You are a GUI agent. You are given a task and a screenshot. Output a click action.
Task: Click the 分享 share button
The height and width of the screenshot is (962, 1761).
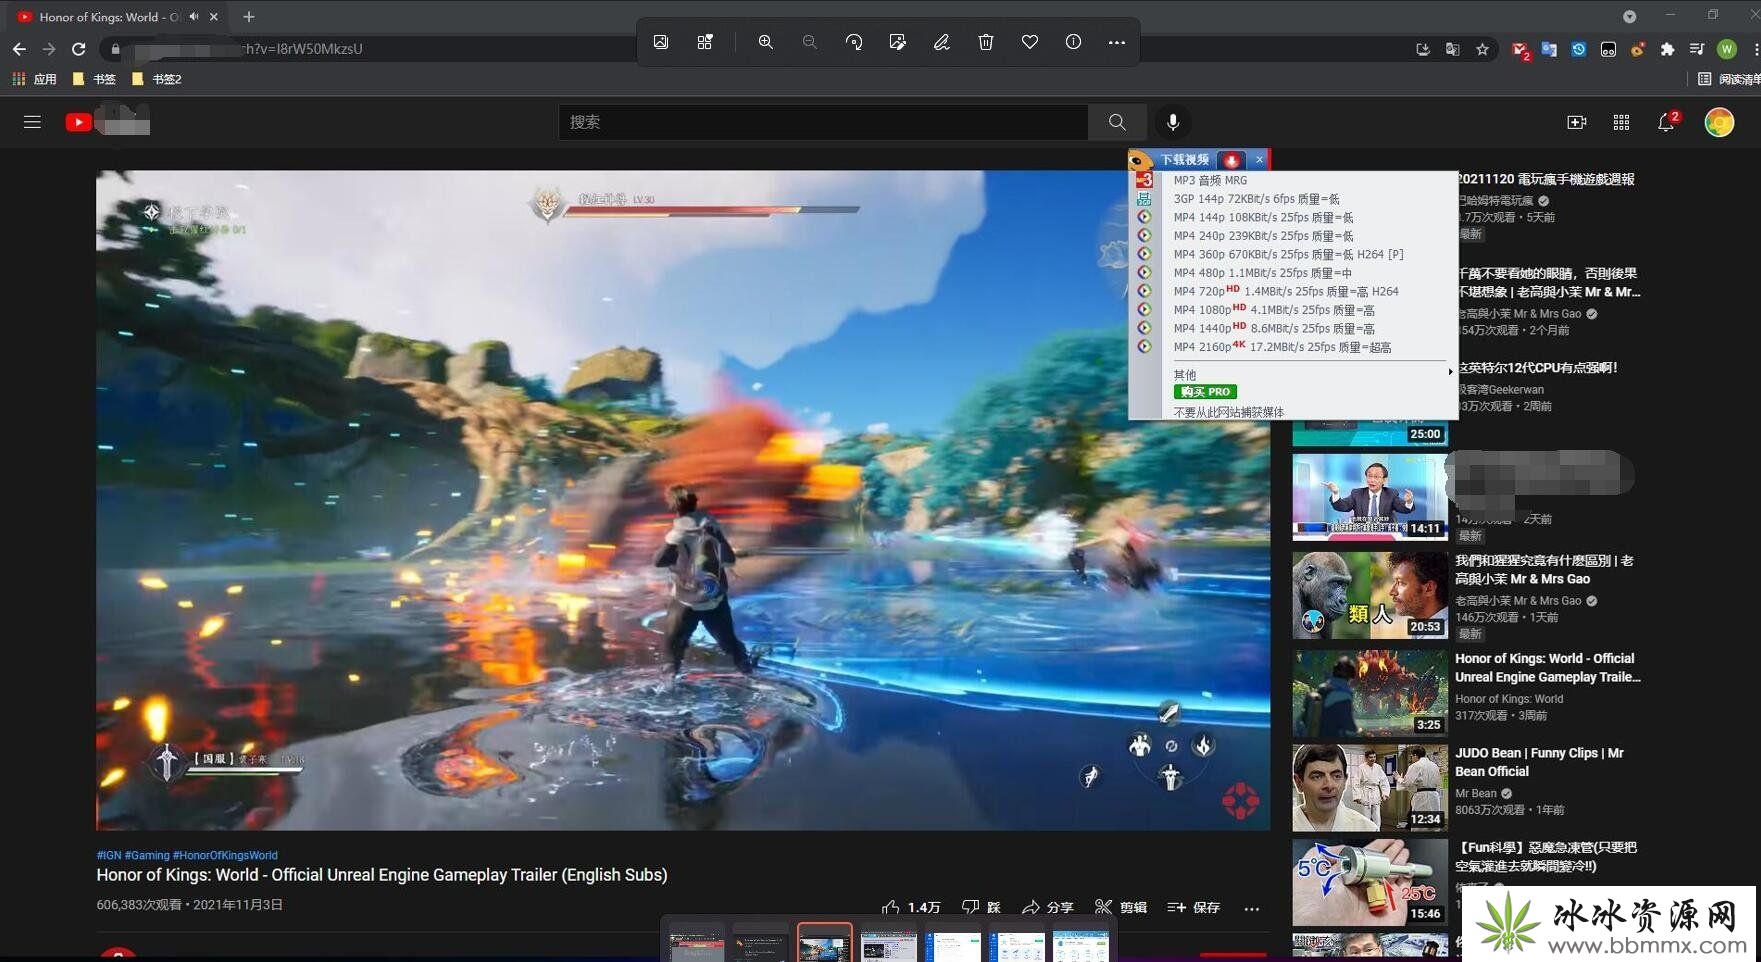point(1047,907)
